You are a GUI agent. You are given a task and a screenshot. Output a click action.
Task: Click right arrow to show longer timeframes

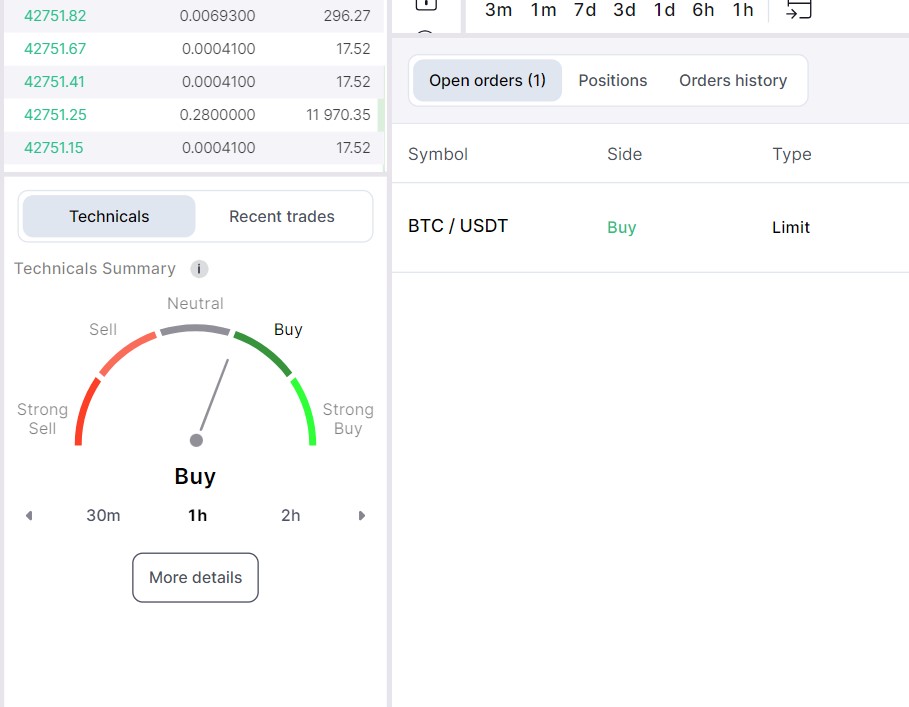click(x=362, y=516)
